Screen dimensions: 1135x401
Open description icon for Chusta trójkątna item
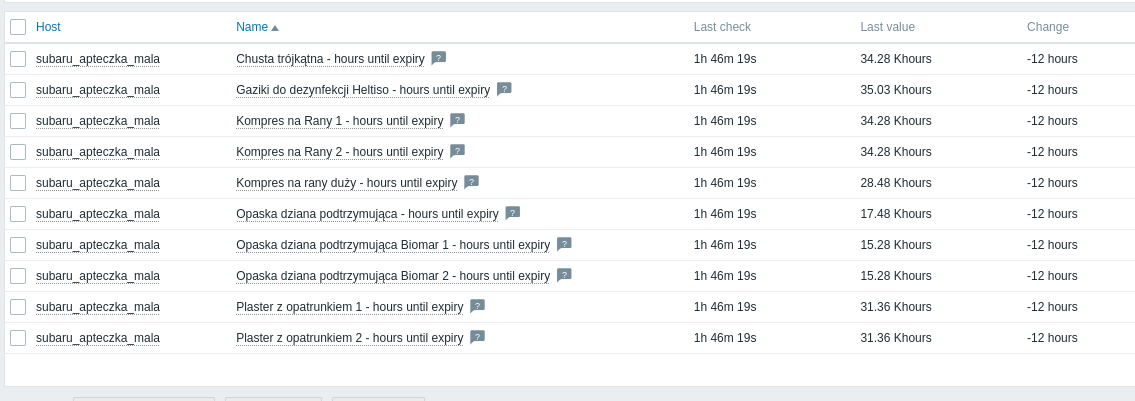(x=438, y=58)
